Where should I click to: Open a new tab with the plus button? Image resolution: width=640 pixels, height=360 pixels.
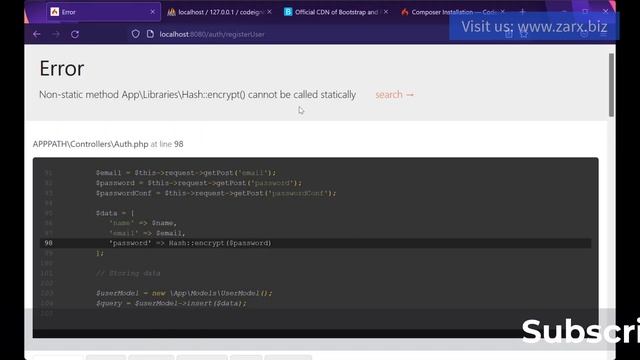(522, 12)
